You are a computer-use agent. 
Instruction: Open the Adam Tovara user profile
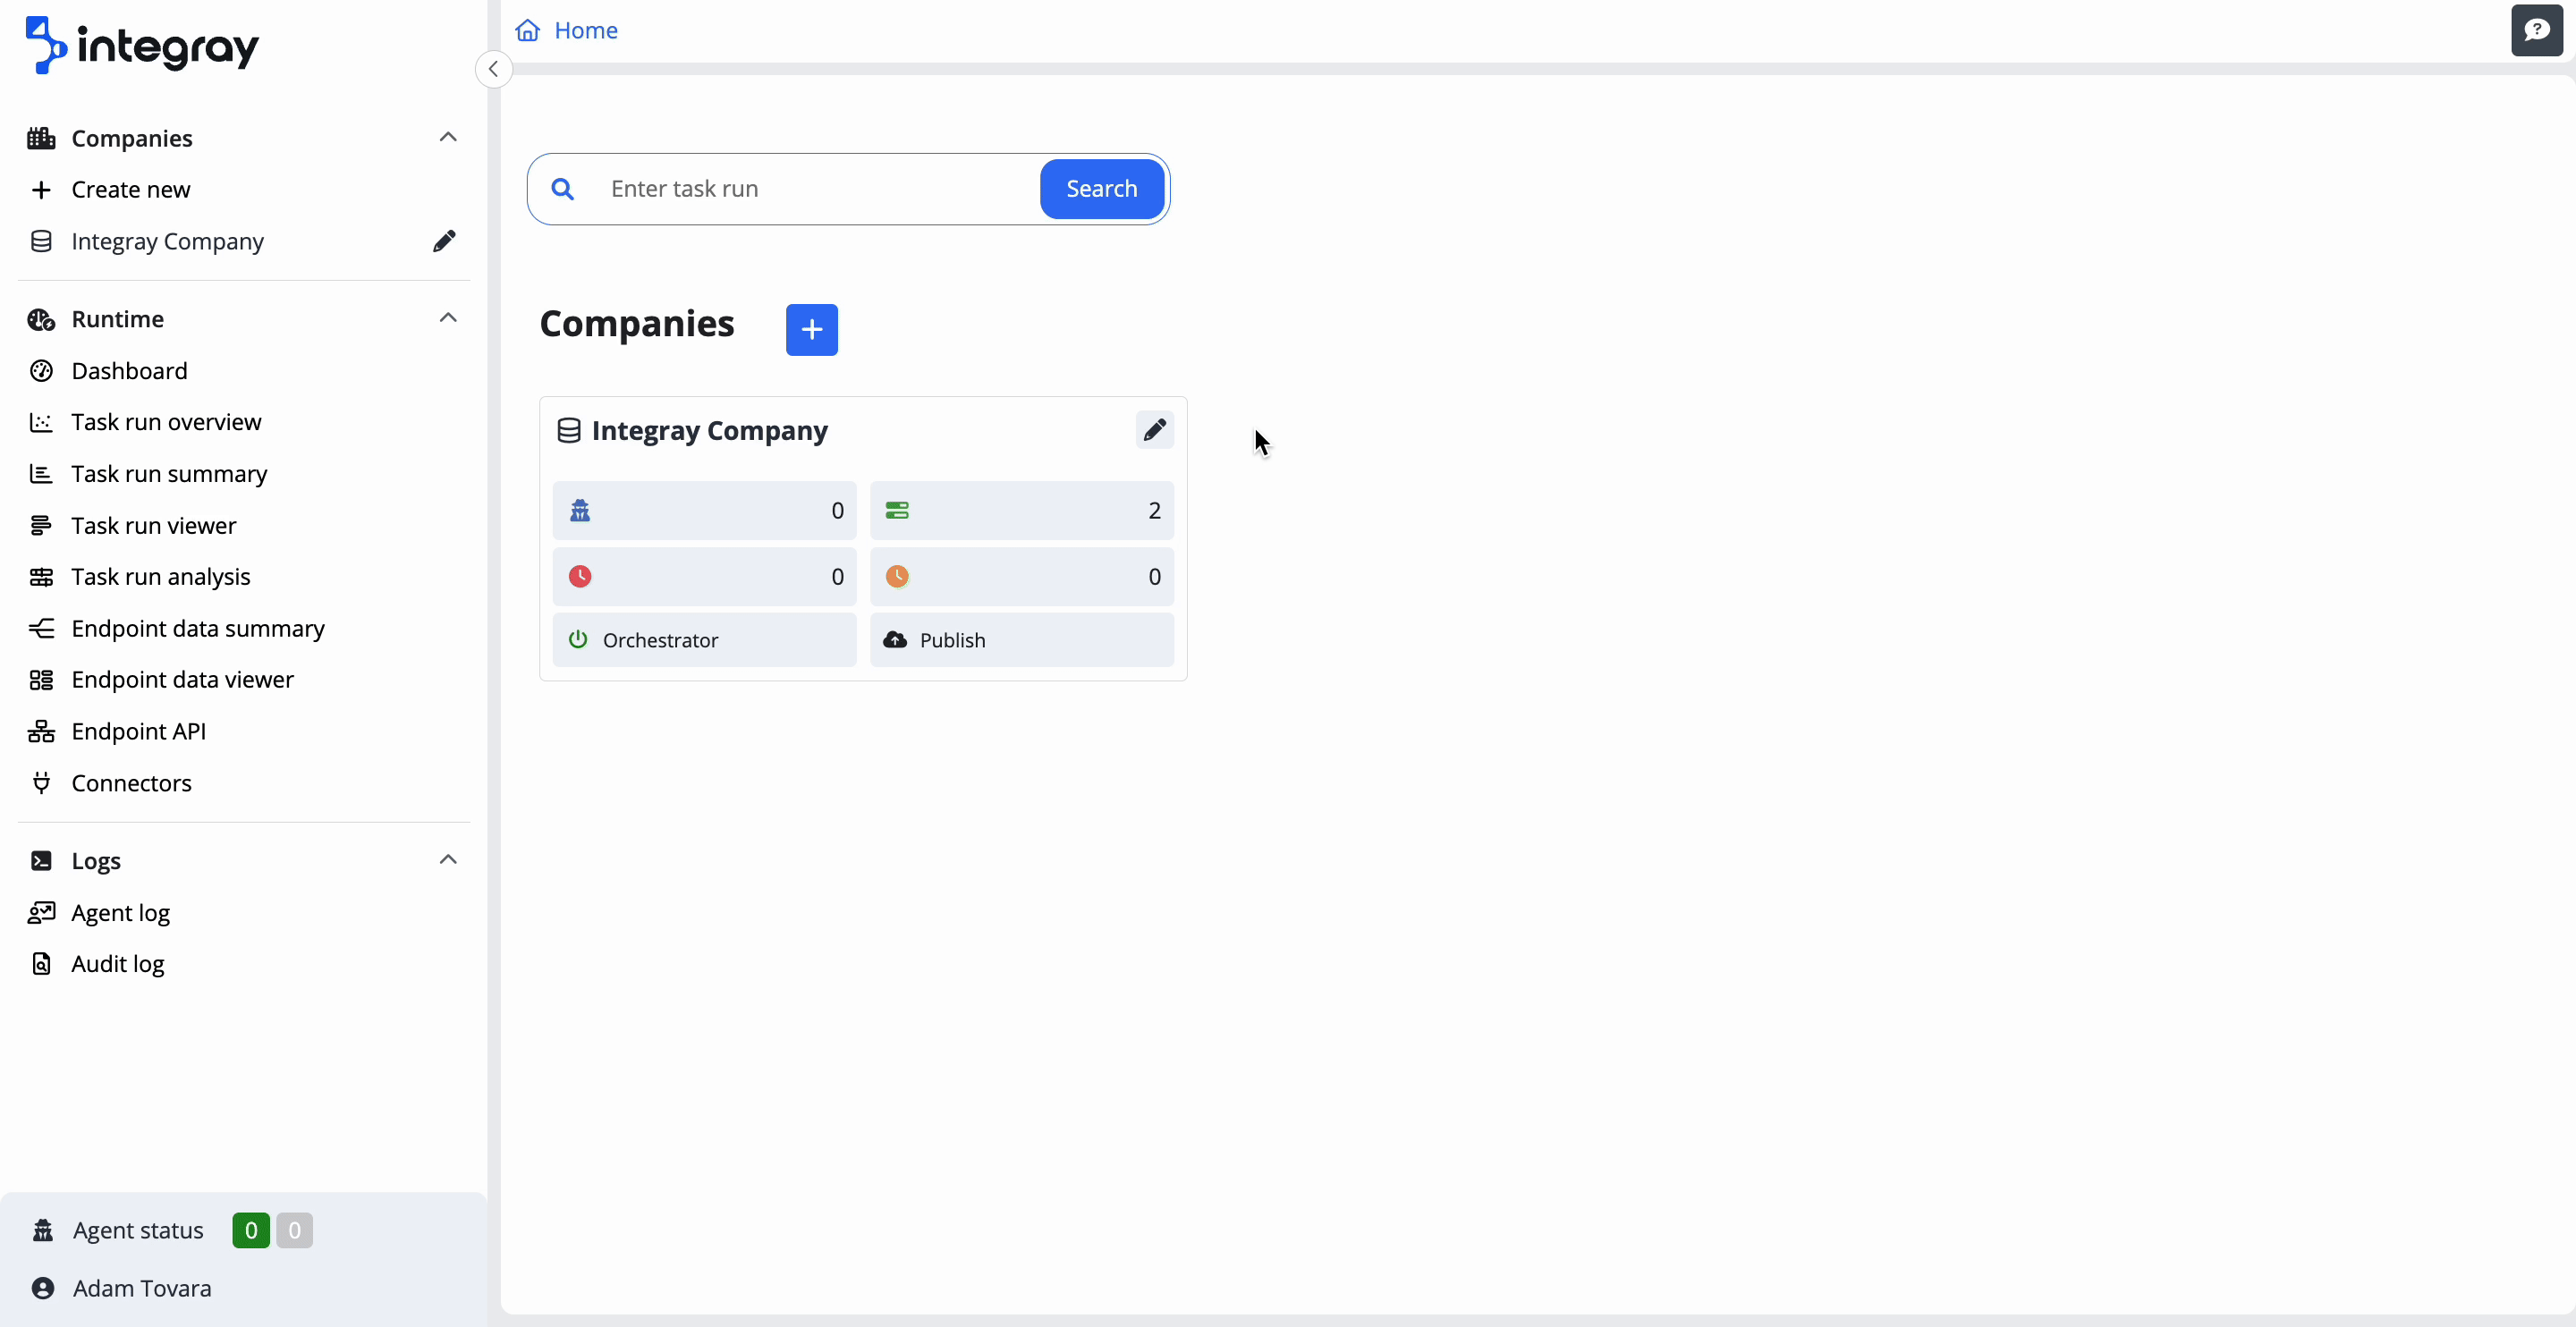click(x=141, y=1288)
